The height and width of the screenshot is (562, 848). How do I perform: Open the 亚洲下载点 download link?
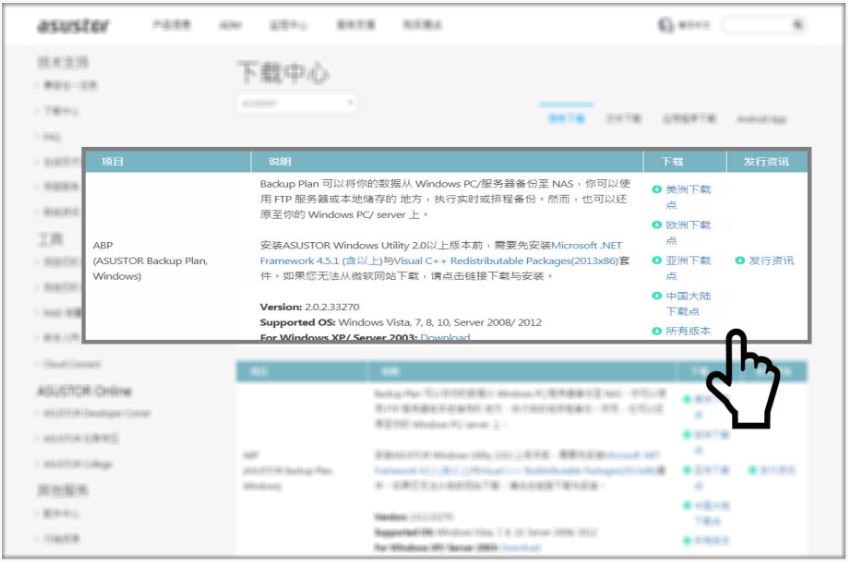pos(687,268)
